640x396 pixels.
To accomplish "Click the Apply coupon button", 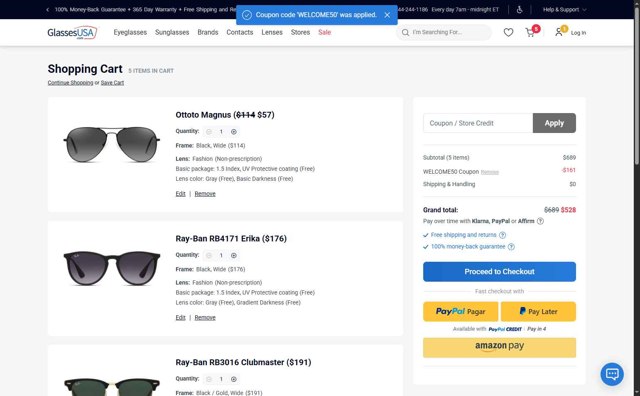I will [554, 123].
